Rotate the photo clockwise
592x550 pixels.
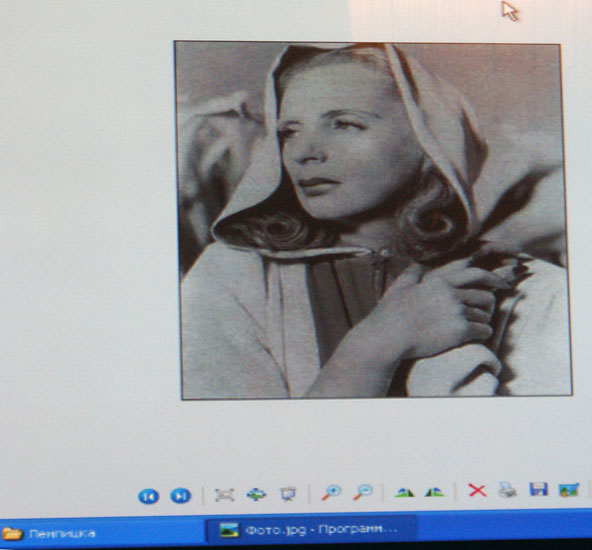click(404, 492)
